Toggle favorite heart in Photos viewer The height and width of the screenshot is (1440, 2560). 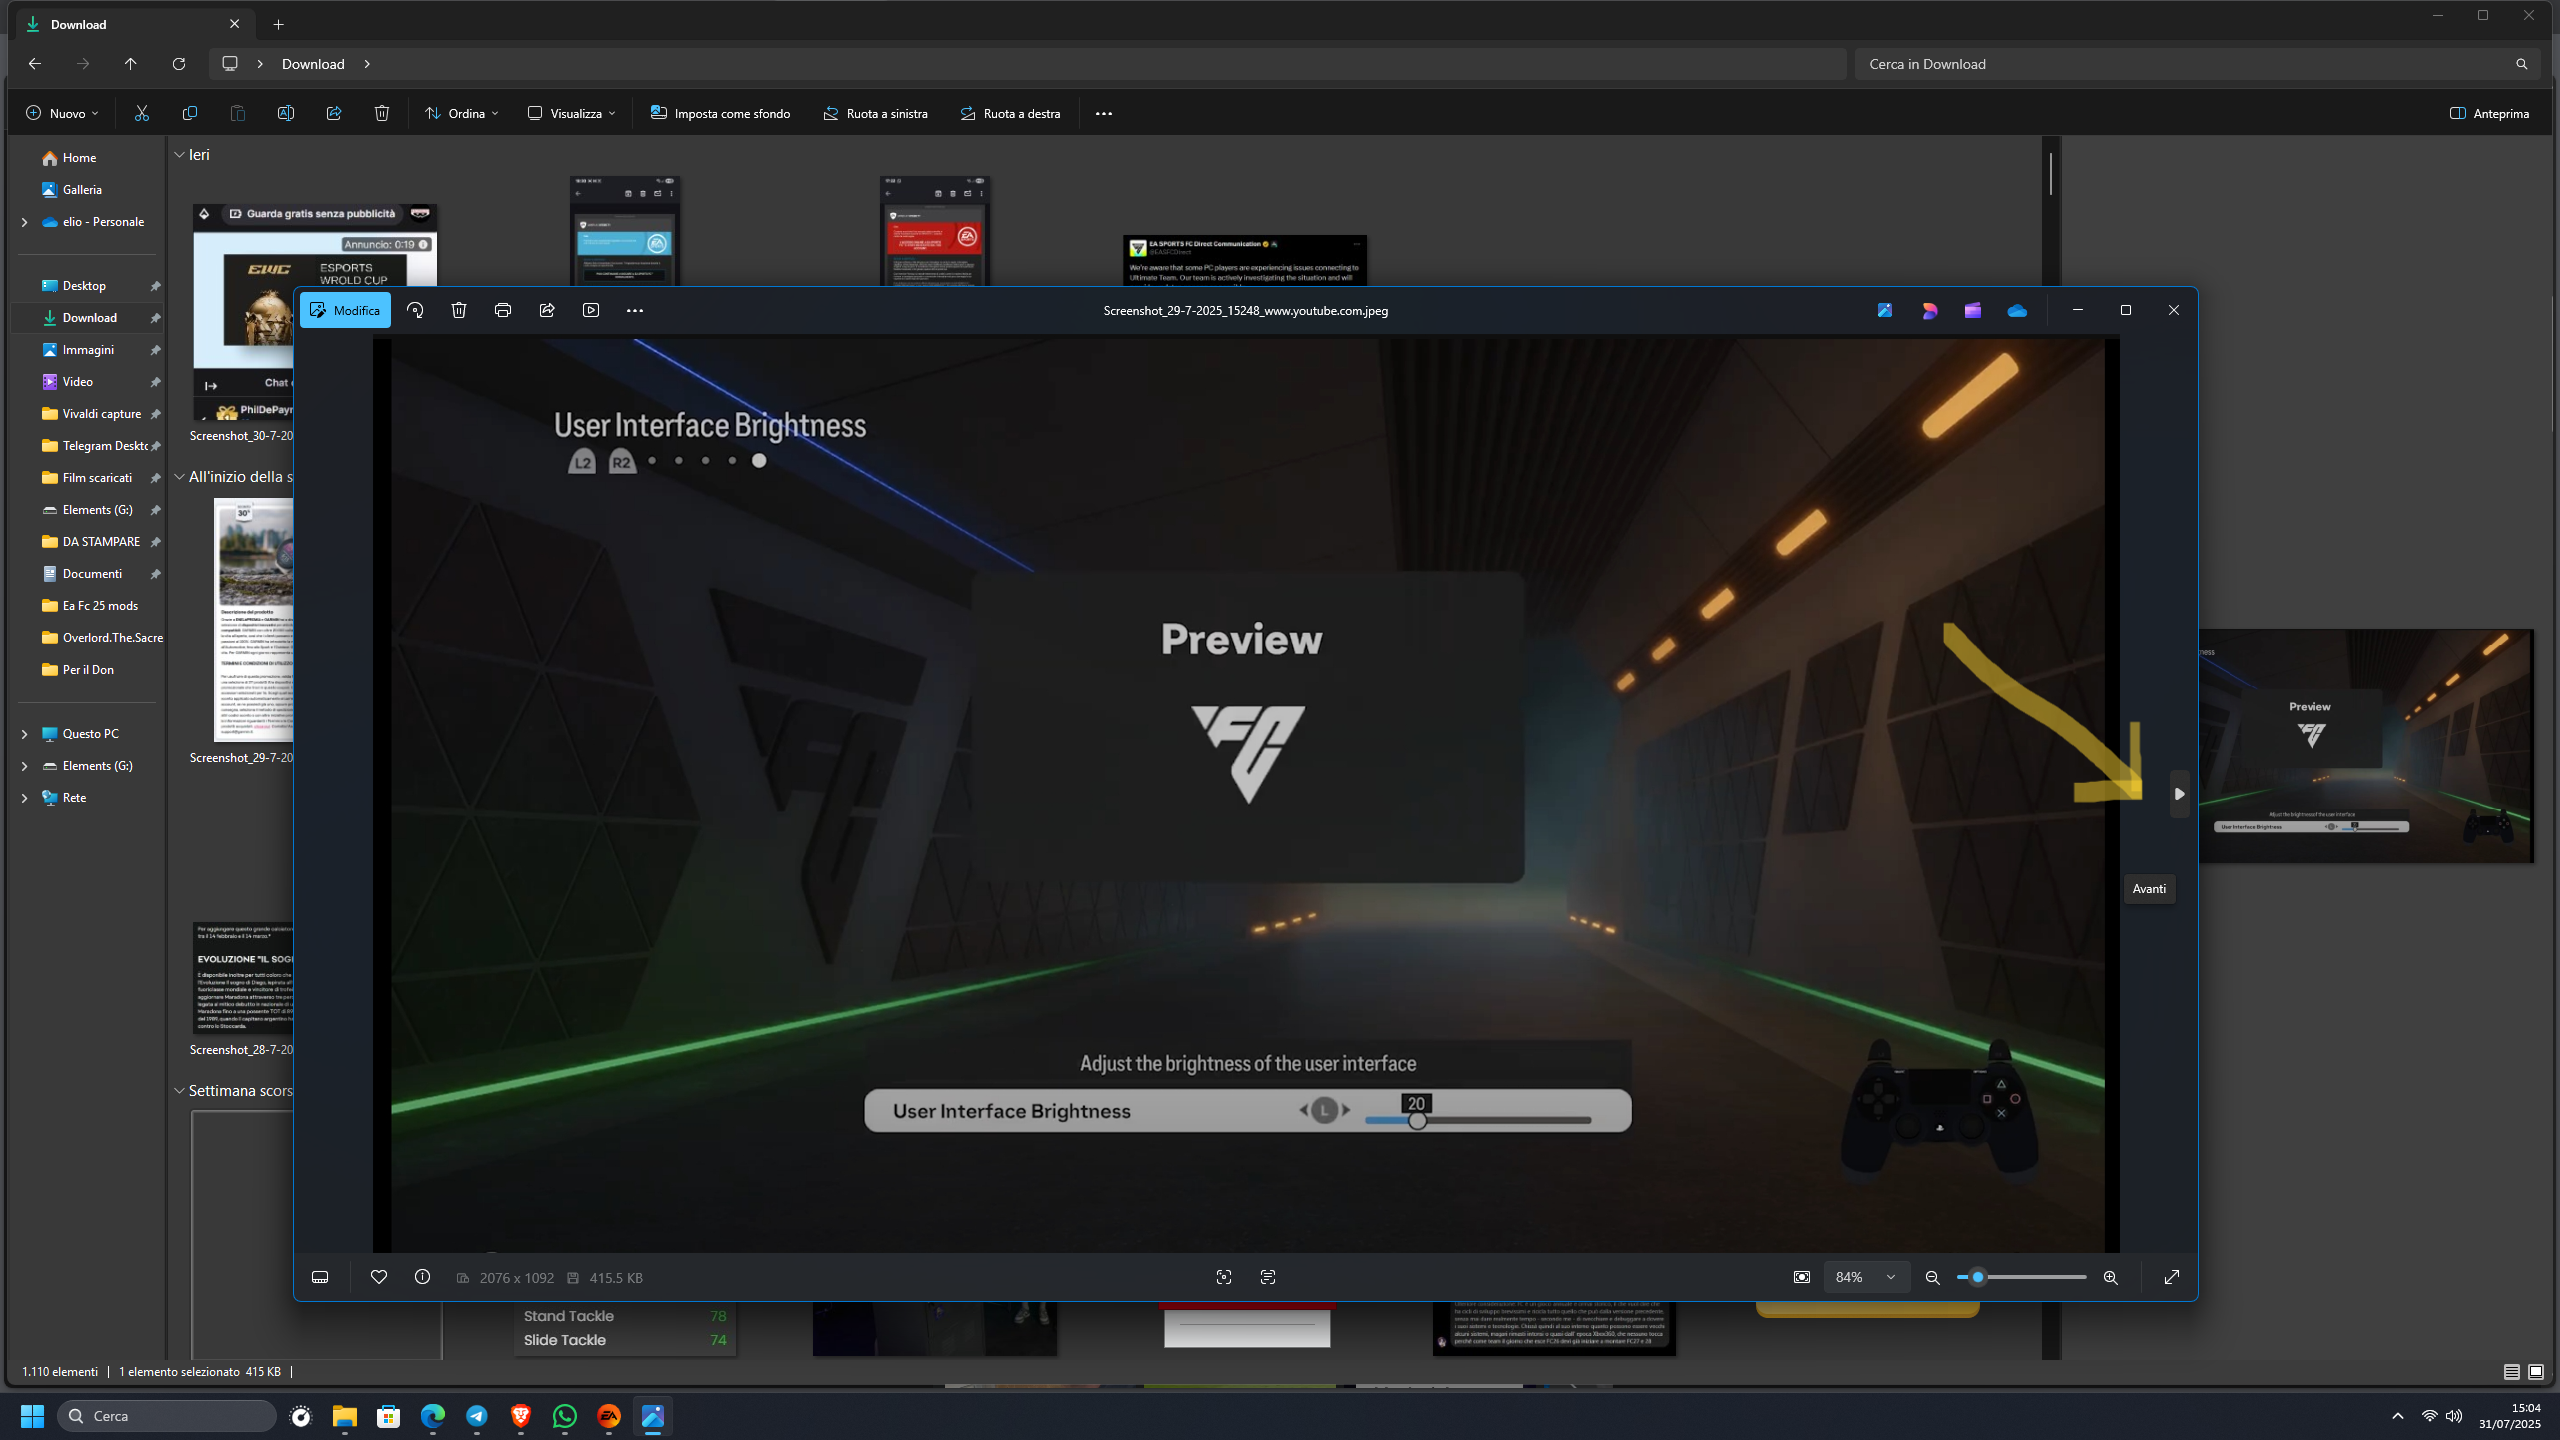[x=379, y=1277]
